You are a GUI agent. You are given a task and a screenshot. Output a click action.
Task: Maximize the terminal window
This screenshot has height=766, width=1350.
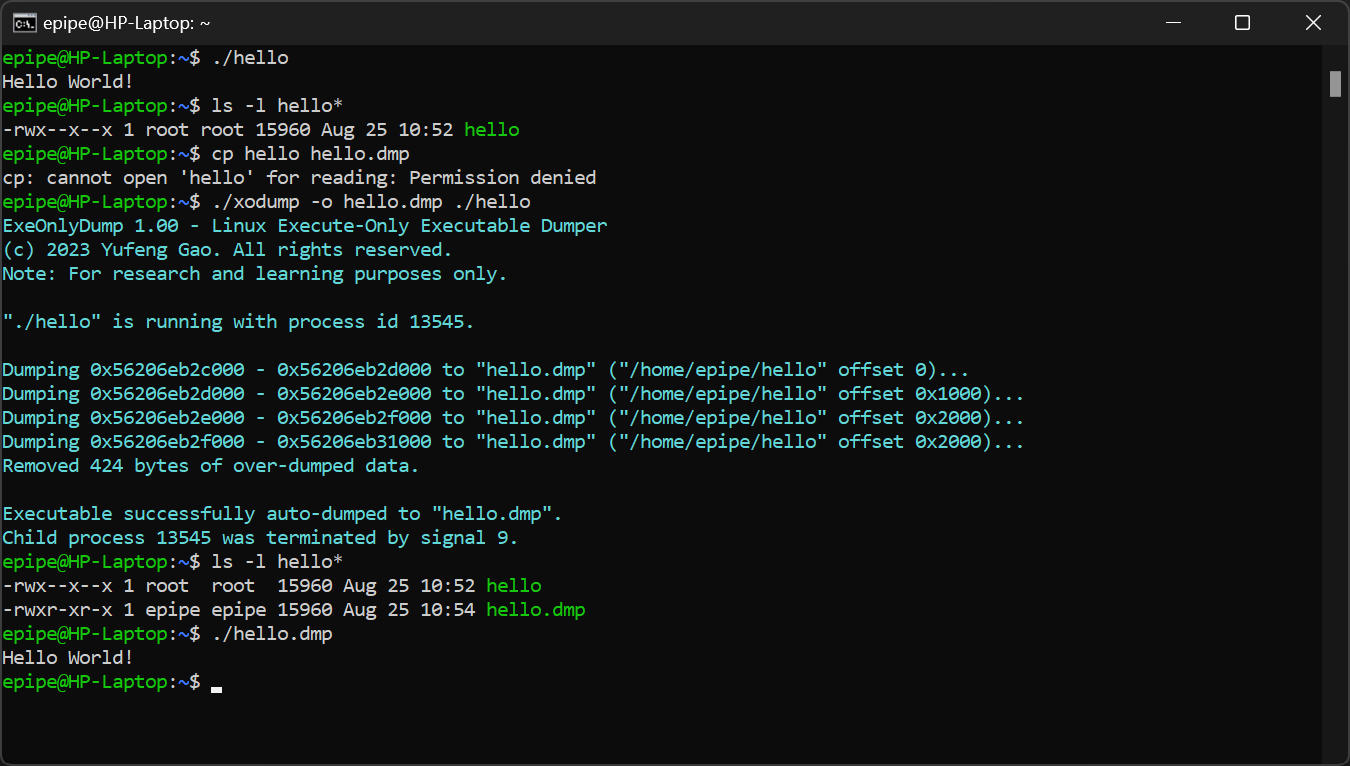pyautogui.click(x=1242, y=23)
